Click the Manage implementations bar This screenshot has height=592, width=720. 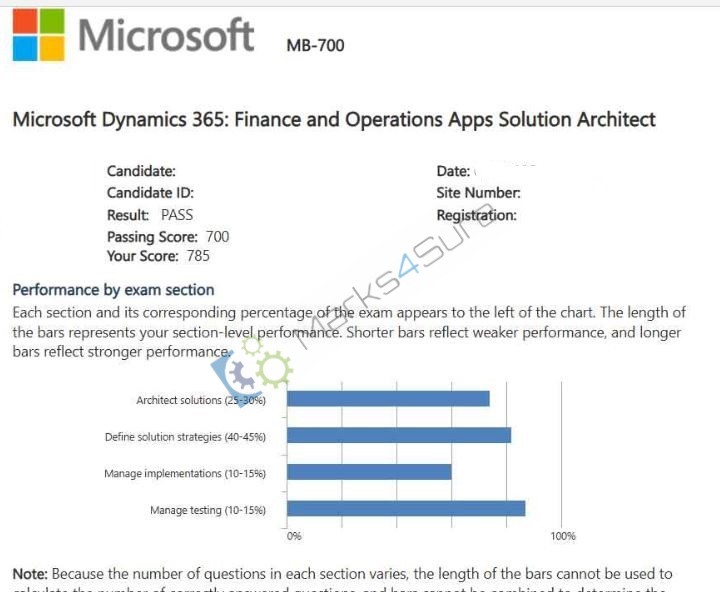(369, 472)
